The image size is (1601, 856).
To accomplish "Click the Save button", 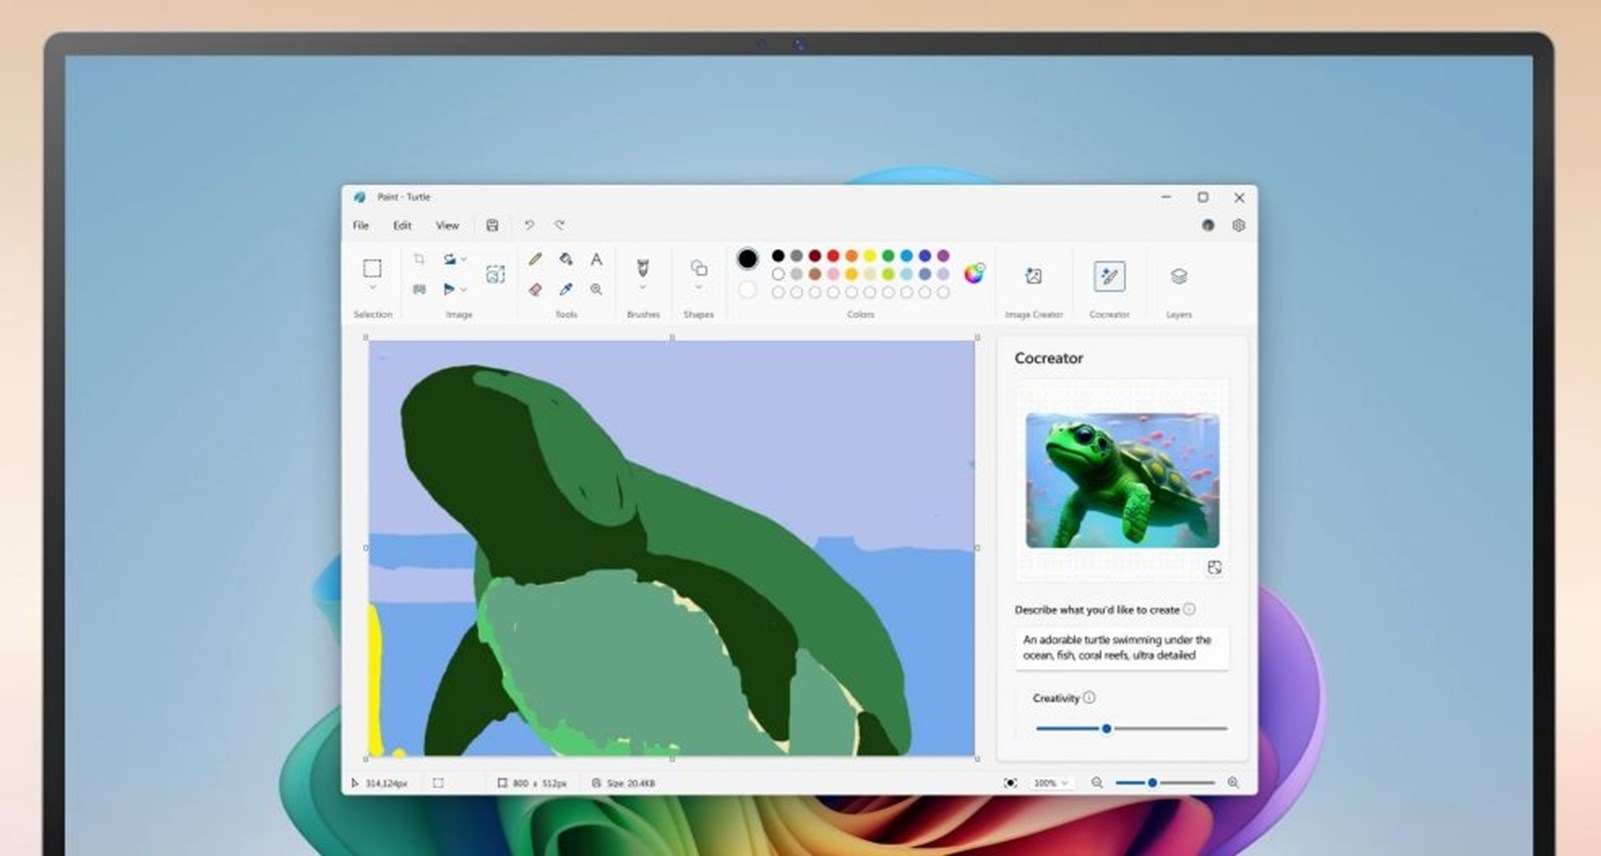I will (x=492, y=226).
